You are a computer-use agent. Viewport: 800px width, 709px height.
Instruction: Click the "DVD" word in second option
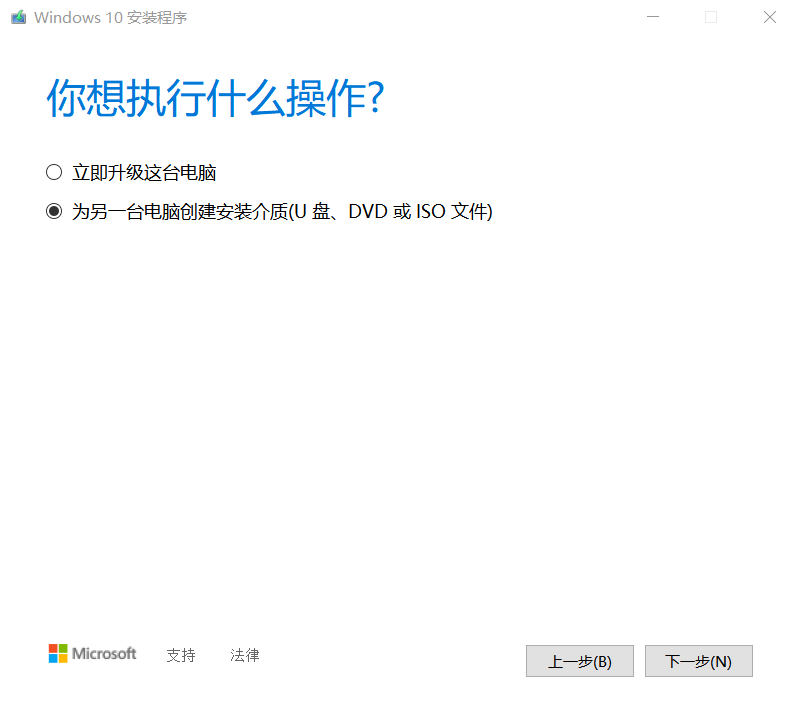pyautogui.click(x=368, y=212)
